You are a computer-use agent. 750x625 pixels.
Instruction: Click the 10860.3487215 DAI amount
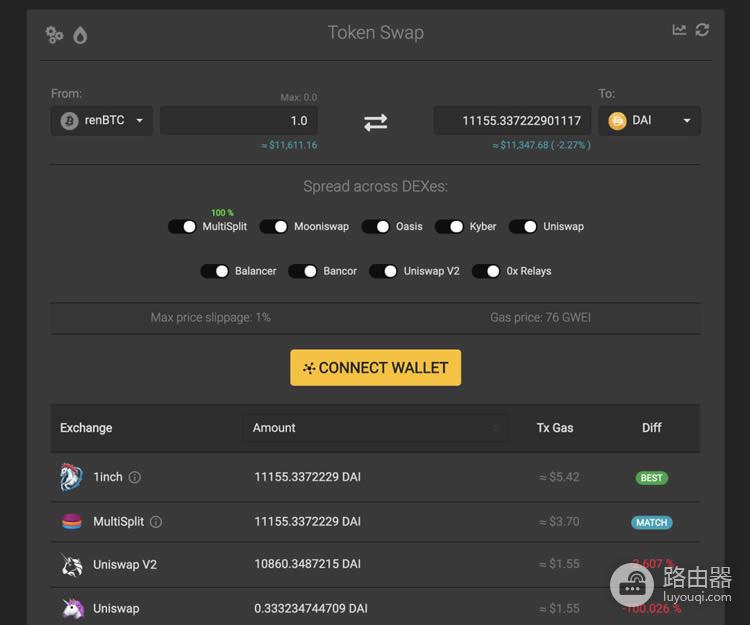[x=308, y=564]
